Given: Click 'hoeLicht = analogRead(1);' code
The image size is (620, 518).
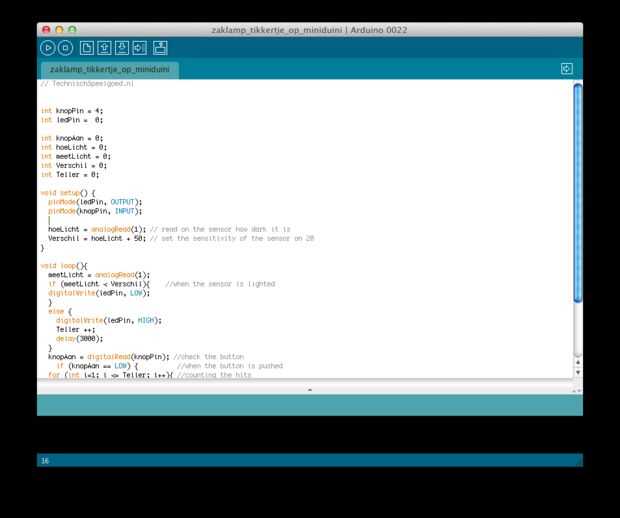Looking at the screenshot, I should pos(97,229).
